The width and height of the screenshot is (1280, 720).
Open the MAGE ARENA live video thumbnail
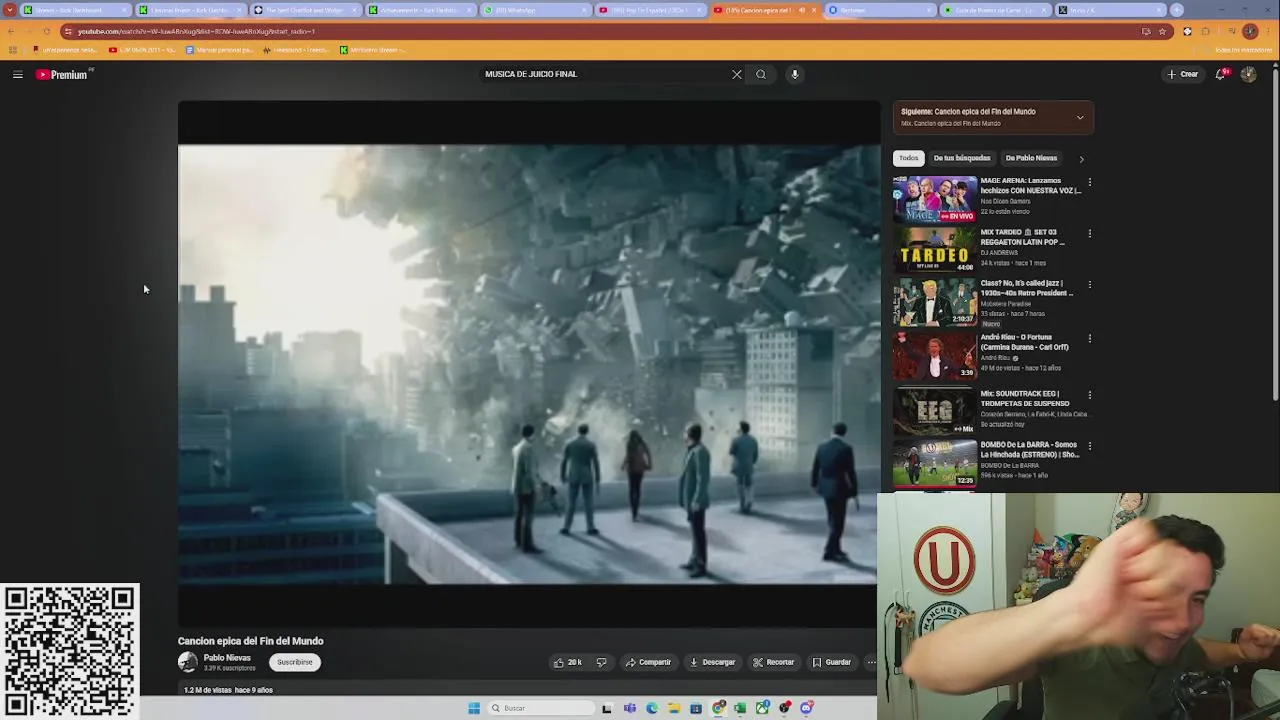pyautogui.click(x=935, y=199)
